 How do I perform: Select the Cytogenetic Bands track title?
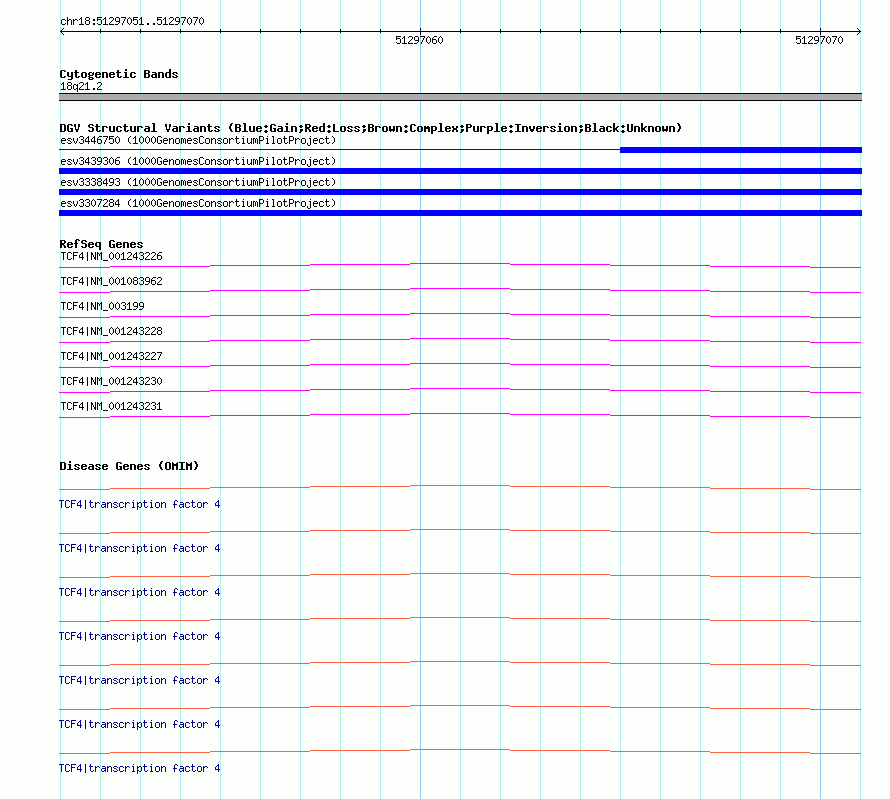[x=119, y=74]
